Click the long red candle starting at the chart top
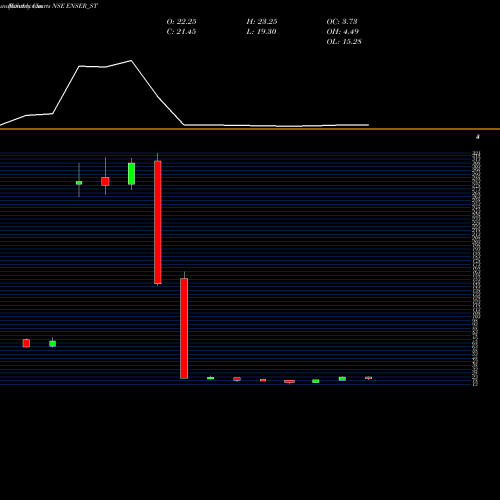500x500 pixels. pyautogui.click(x=158, y=222)
